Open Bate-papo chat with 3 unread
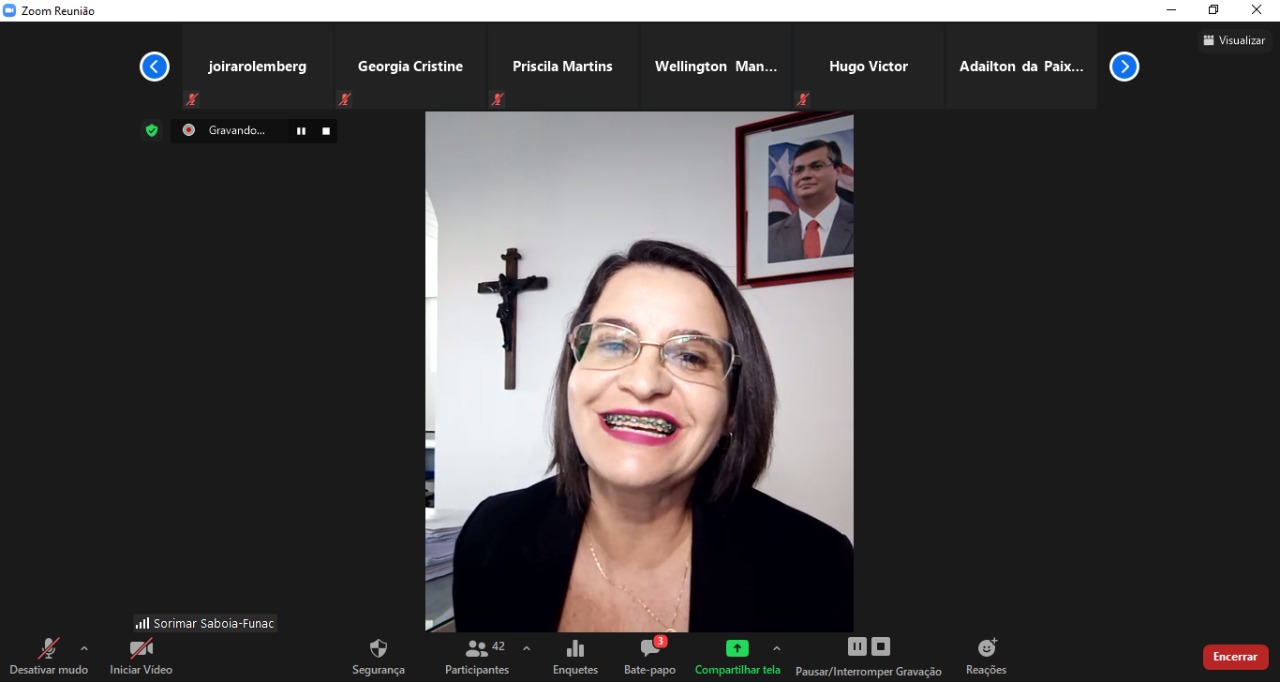Image resolution: width=1280 pixels, height=682 pixels. 650,649
